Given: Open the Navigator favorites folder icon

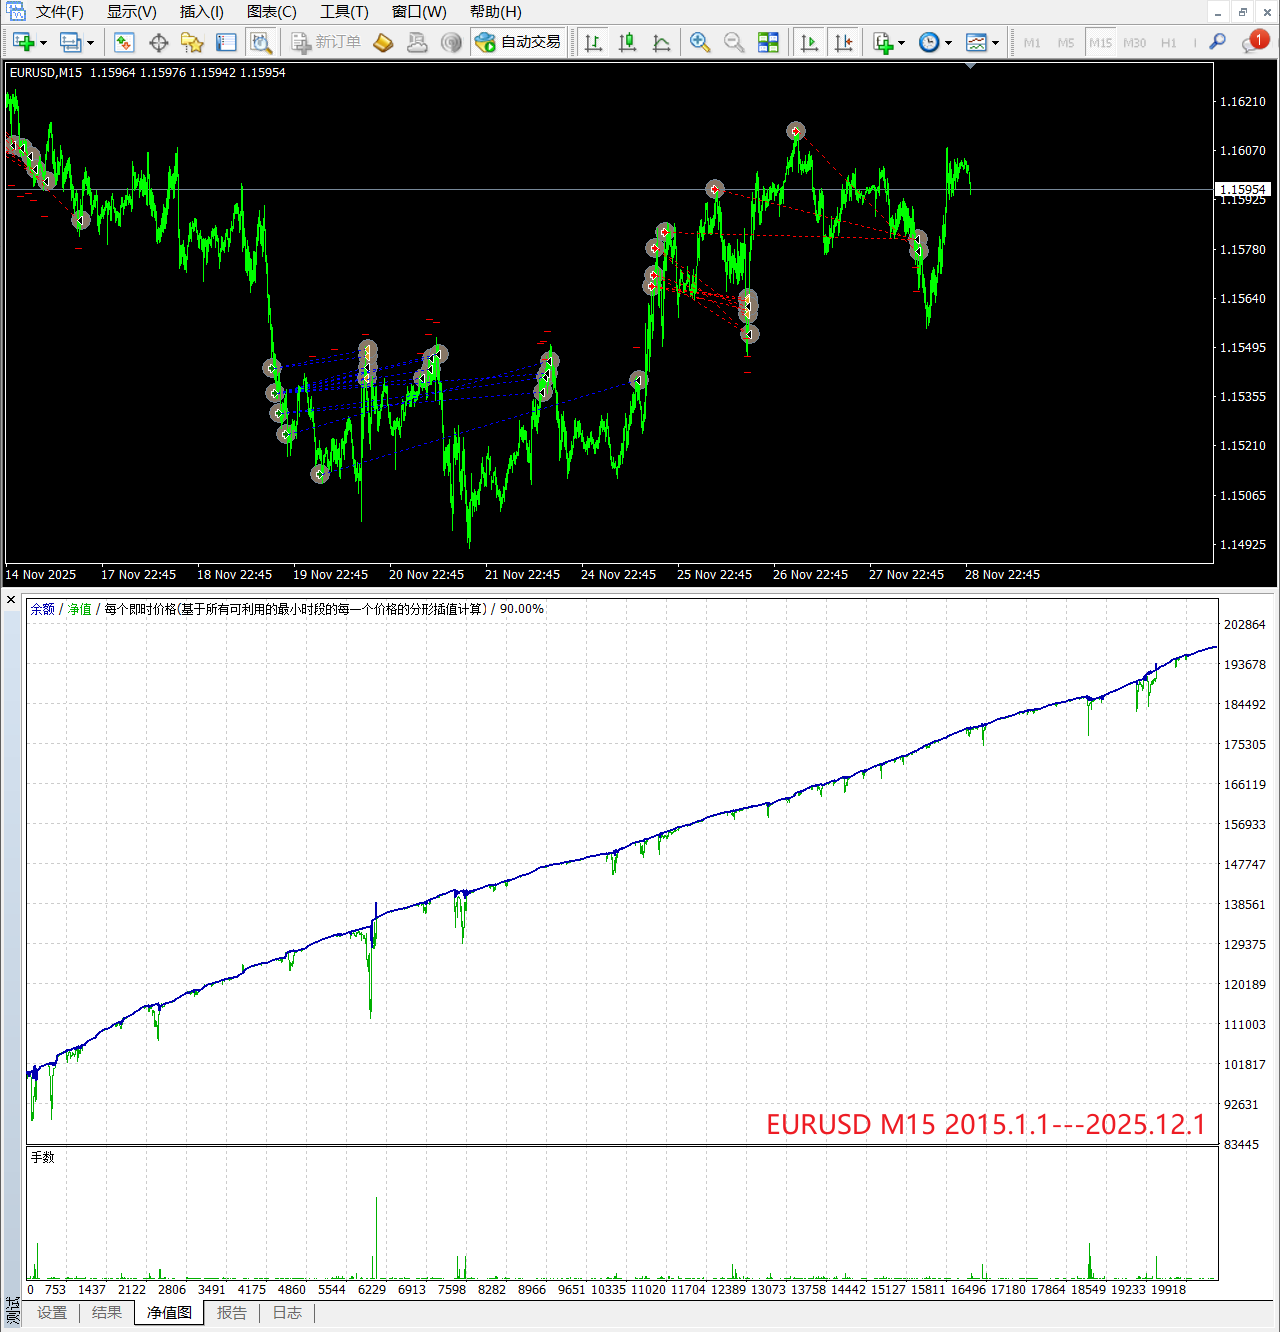Looking at the screenshot, I should coord(192,42).
